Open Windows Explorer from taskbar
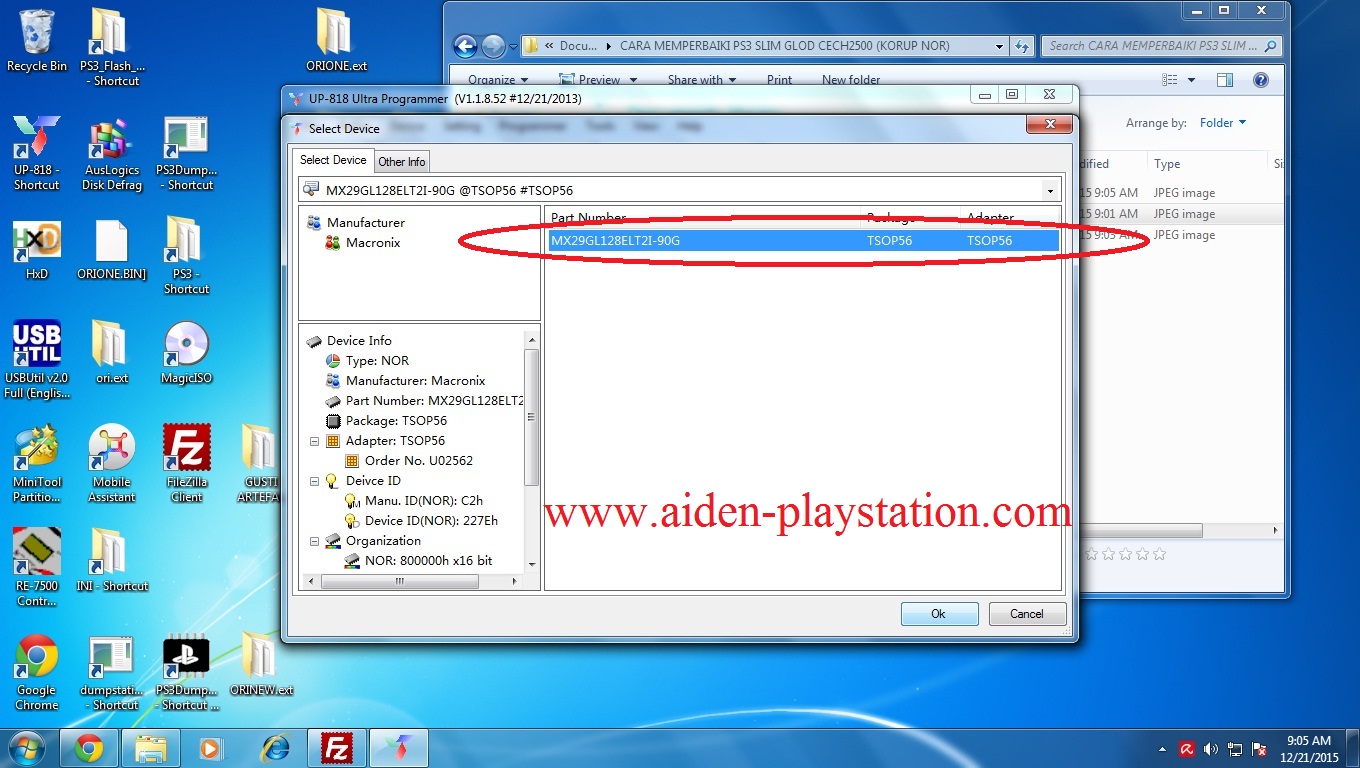 click(151, 748)
